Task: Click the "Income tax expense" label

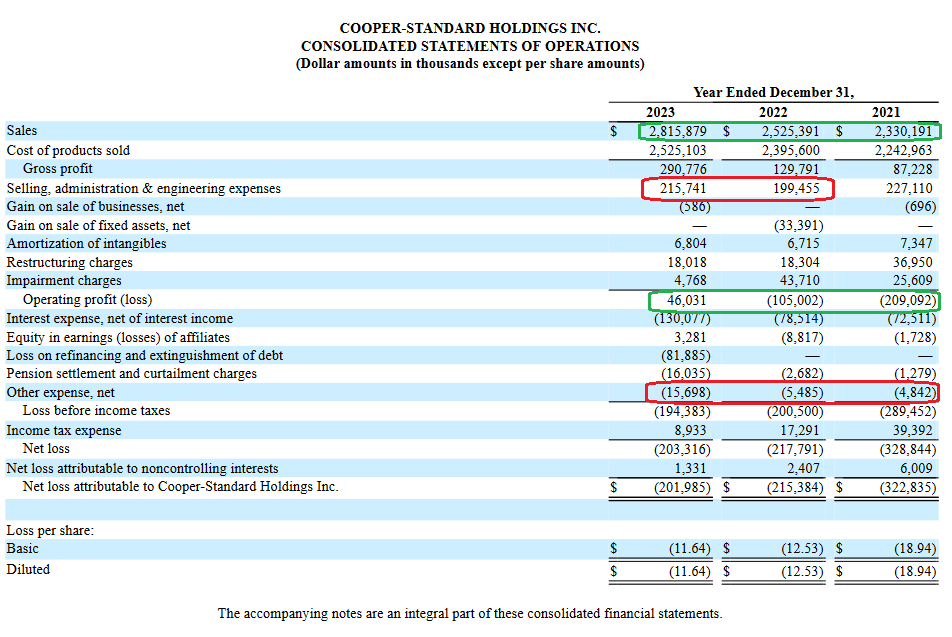Action: point(64,431)
